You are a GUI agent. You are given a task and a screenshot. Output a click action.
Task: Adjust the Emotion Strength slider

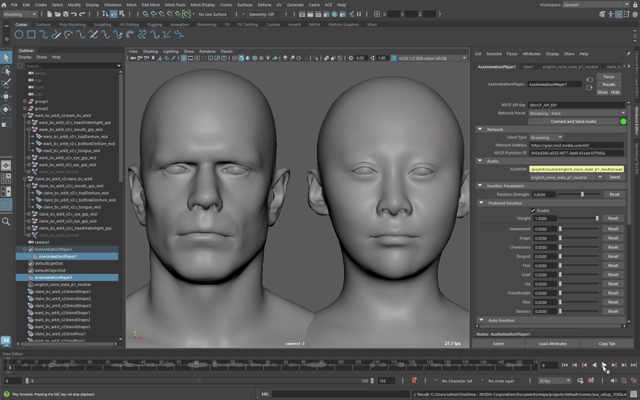tap(580, 193)
